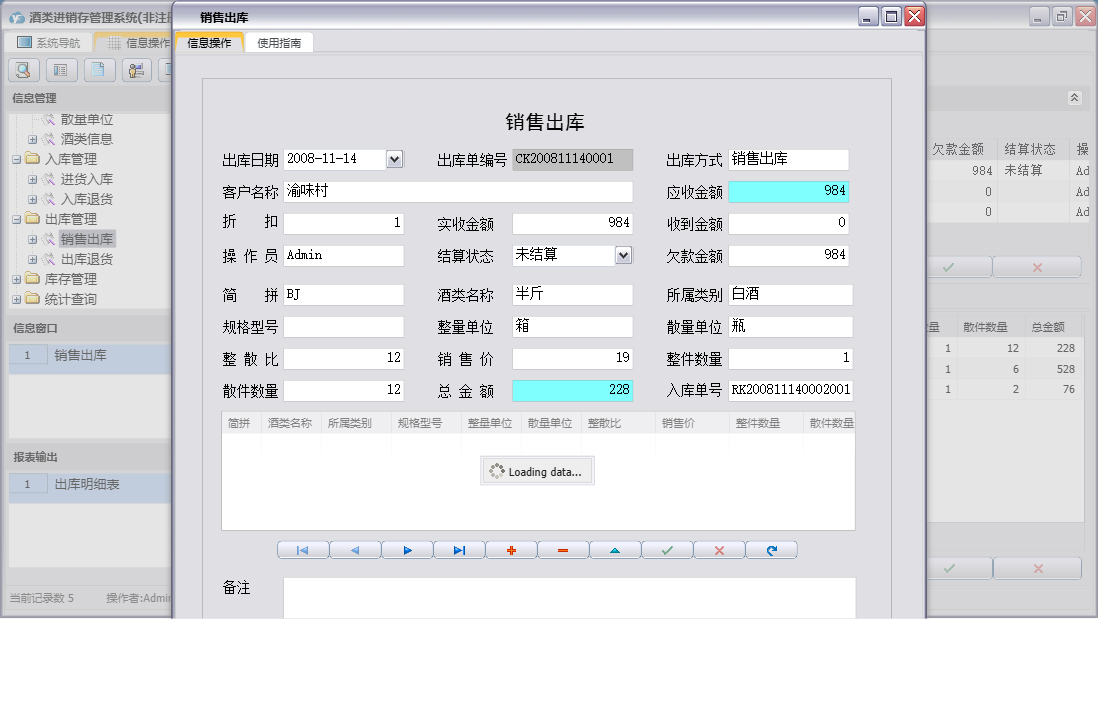Click the red plus icon to add a record
Image resolution: width=1098 pixels, height=705 pixels.
511,549
